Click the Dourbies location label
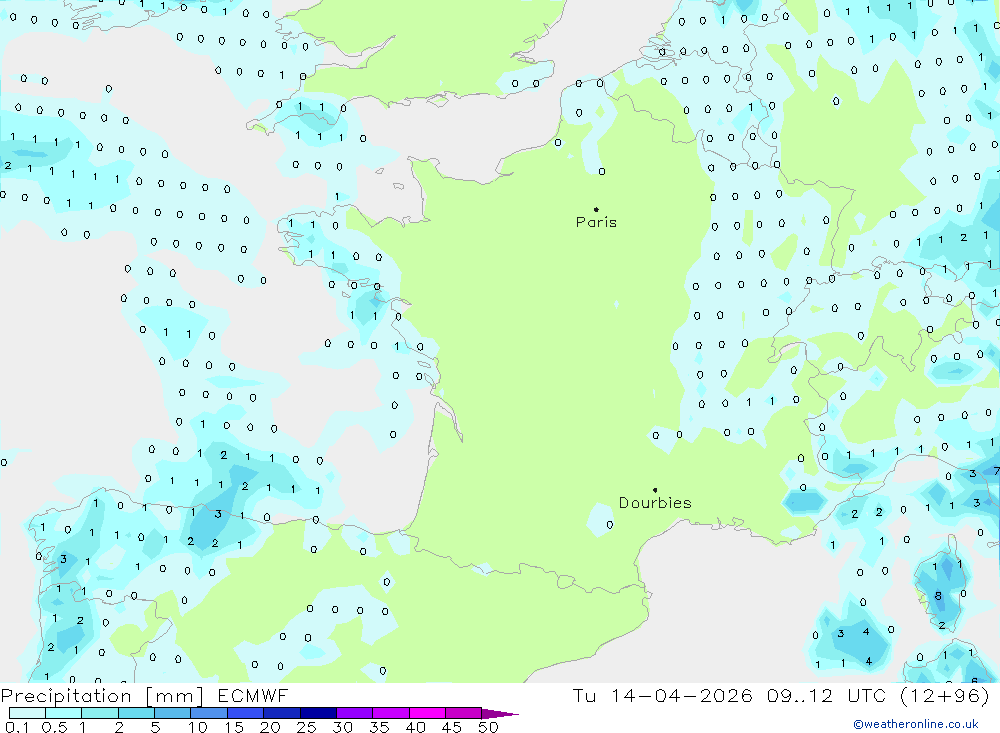Screen dimensions: 1000x733 655,503
